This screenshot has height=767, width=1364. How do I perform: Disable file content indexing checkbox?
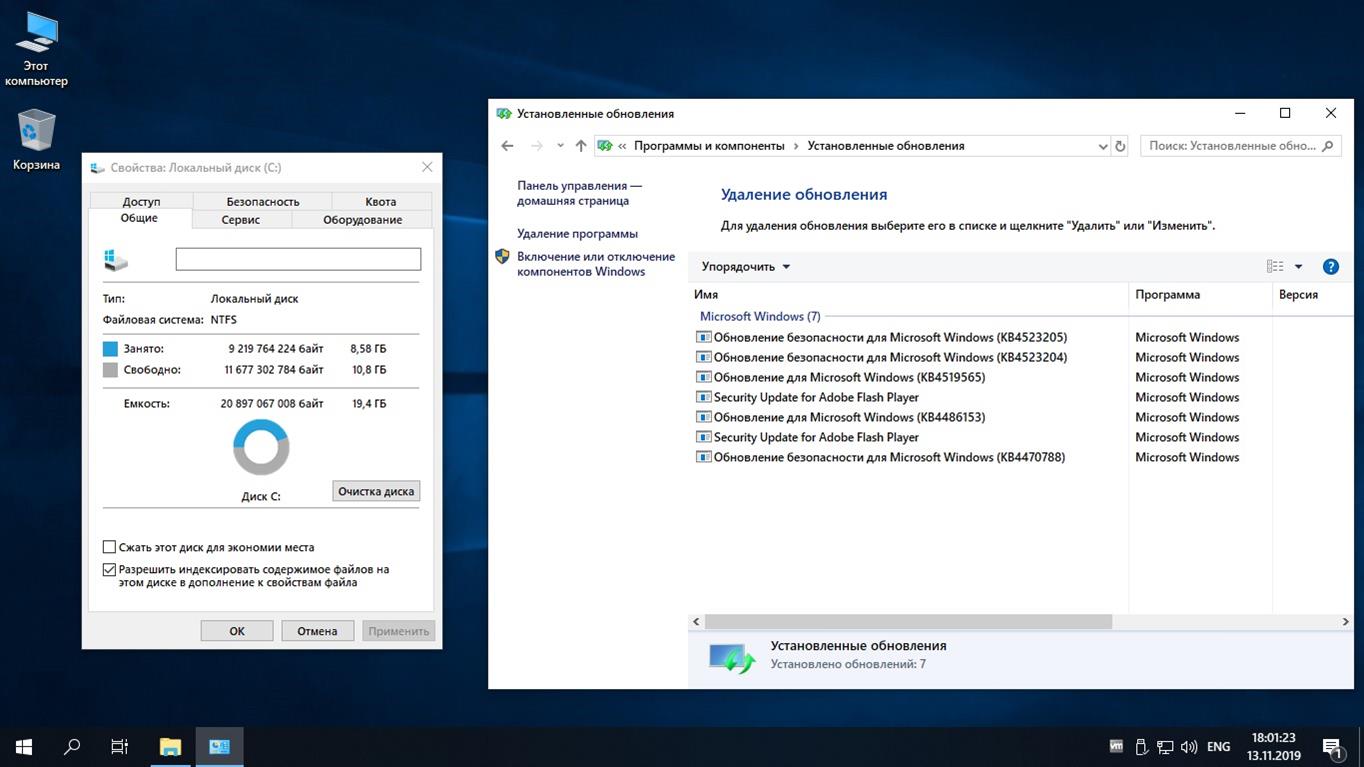(109, 569)
